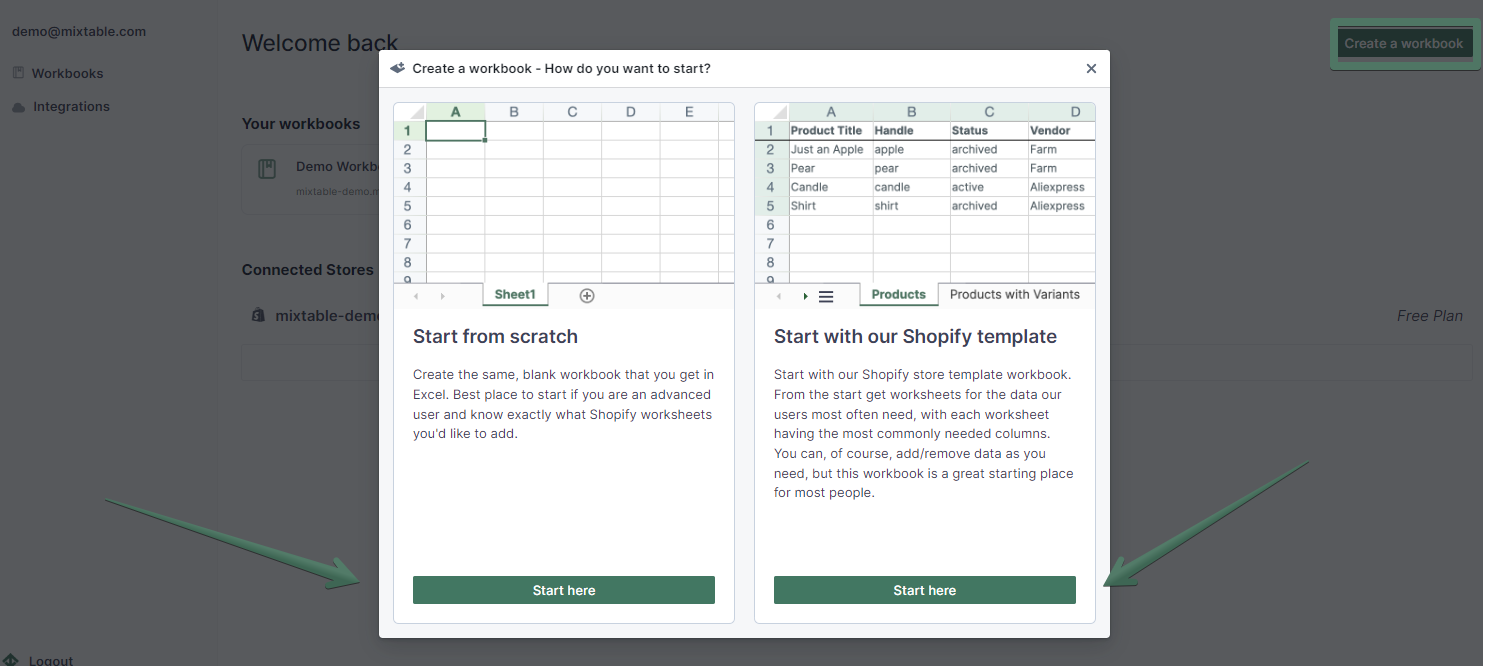Image resolution: width=1486 pixels, height=666 pixels.
Task: Click row 5 header in blank preview
Action: coord(410,206)
